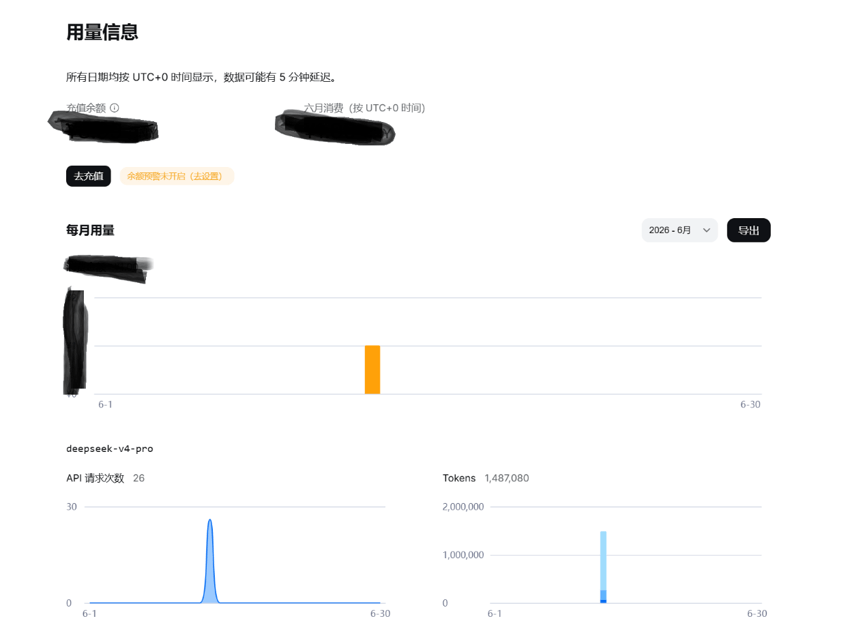Click the 30 axis label in API chart

pyautogui.click(x=72, y=507)
